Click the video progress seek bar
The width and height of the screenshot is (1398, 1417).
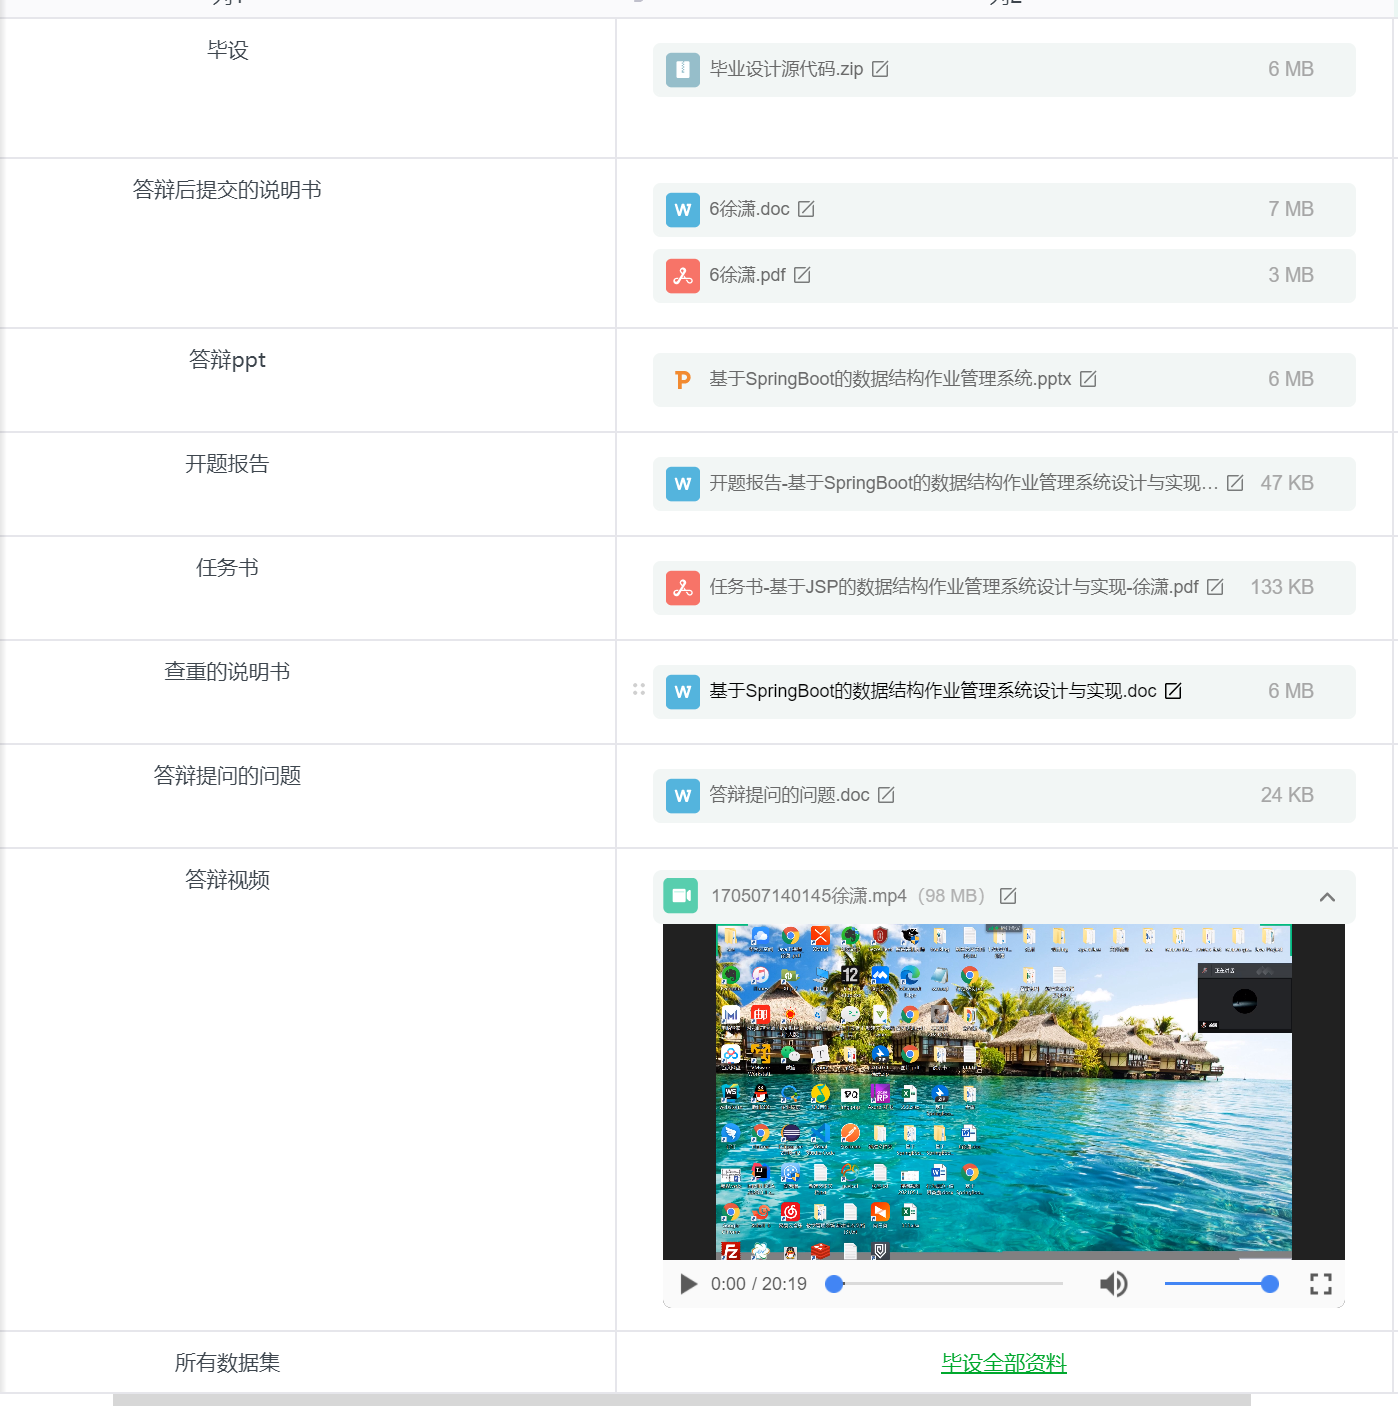pos(944,1284)
